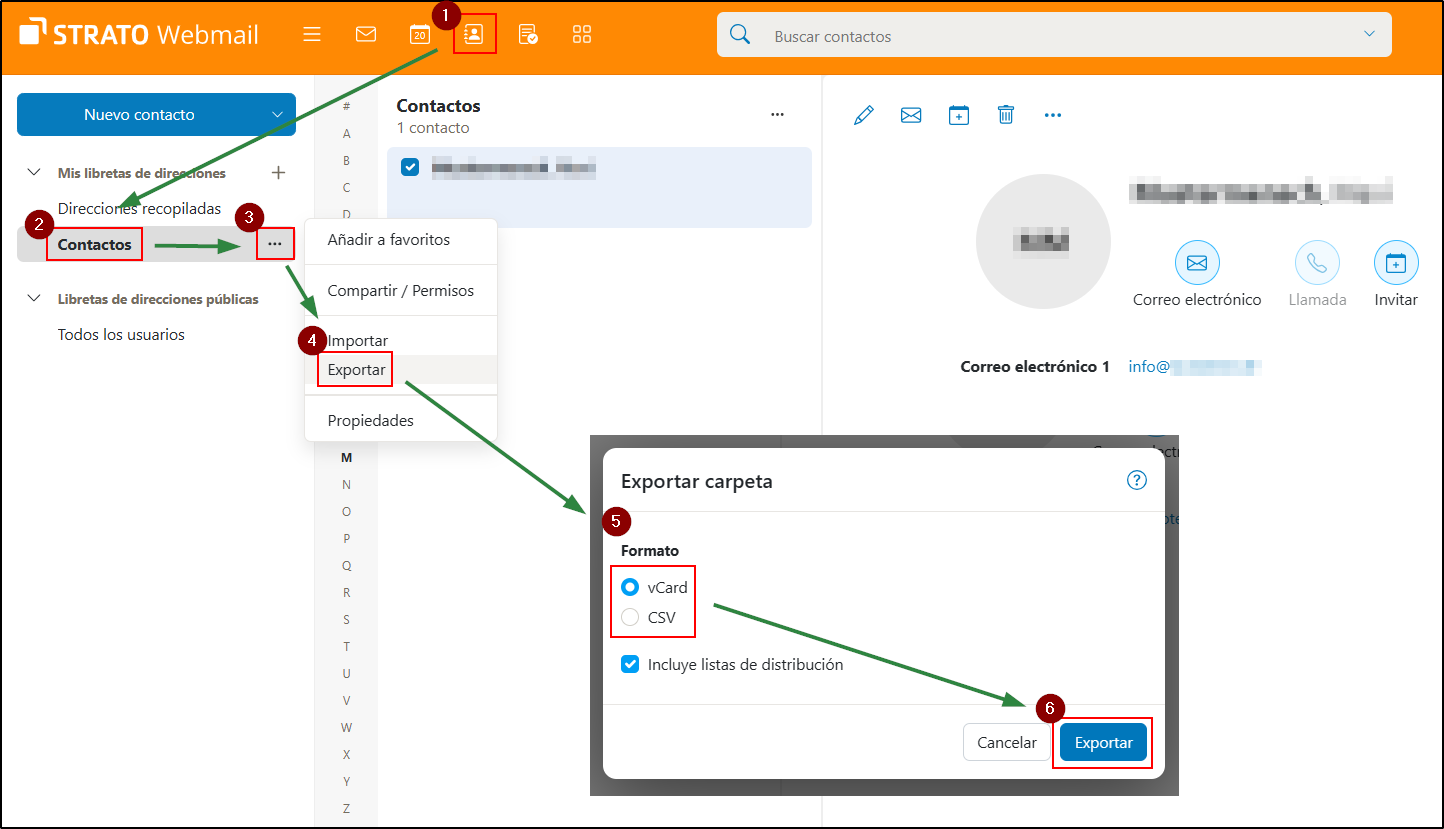
Task: Open the Mail icon in top bar
Action: pos(366,35)
